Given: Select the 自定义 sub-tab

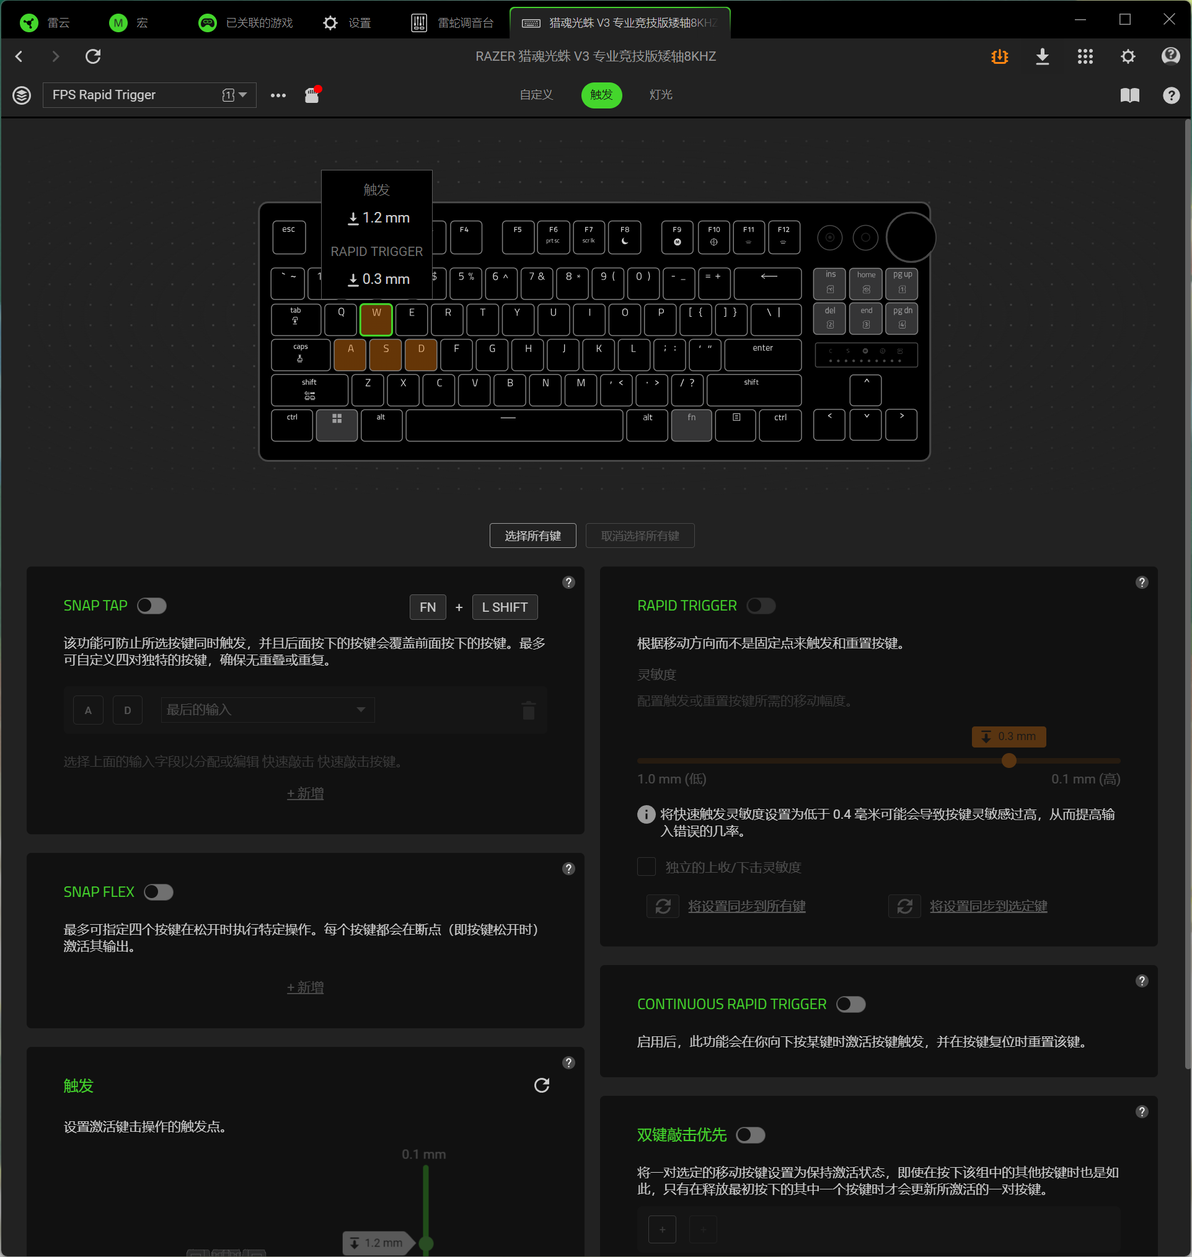Looking at the screenshot, I should click(536, 95).
